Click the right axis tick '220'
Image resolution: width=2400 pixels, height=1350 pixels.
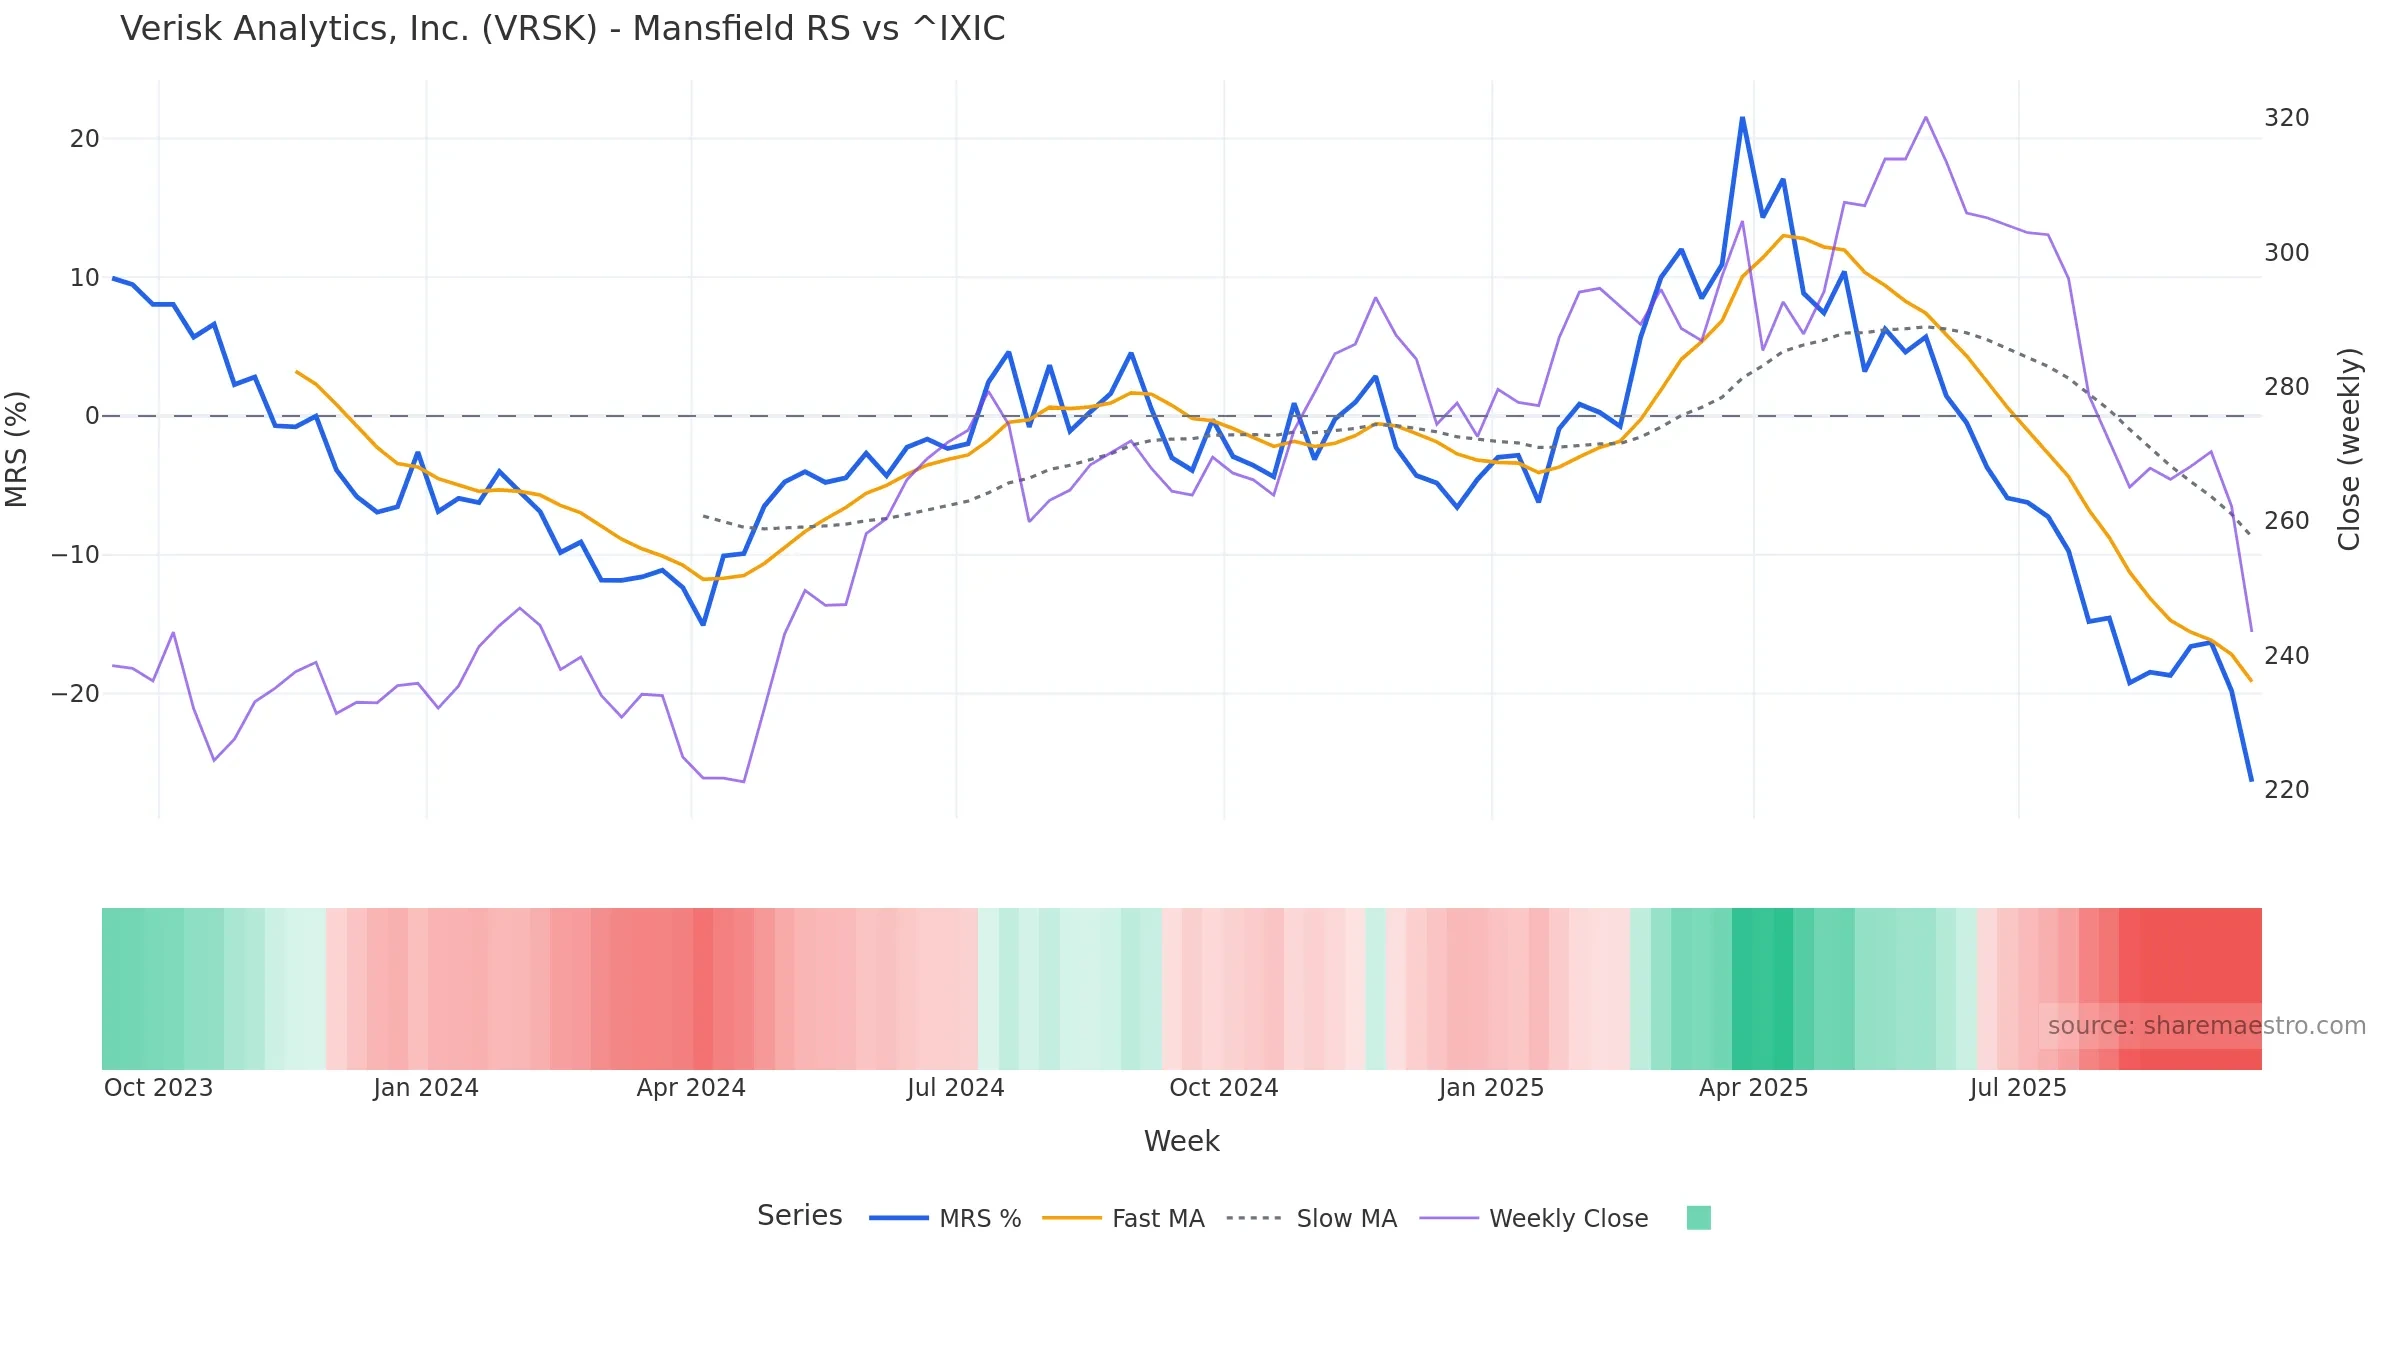point(2287,790)
